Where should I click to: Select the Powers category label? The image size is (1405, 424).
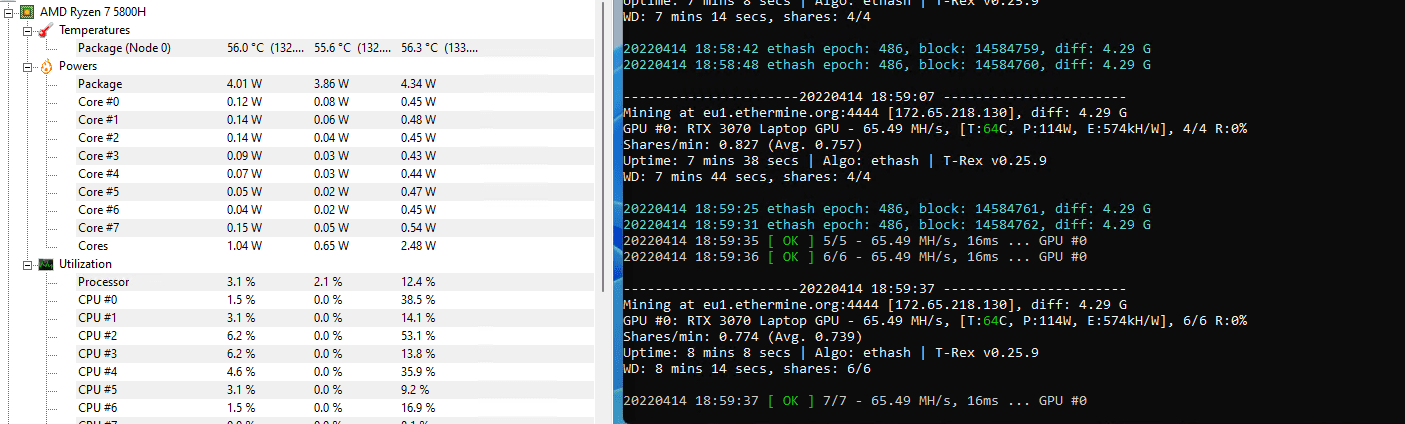point(78,66)
